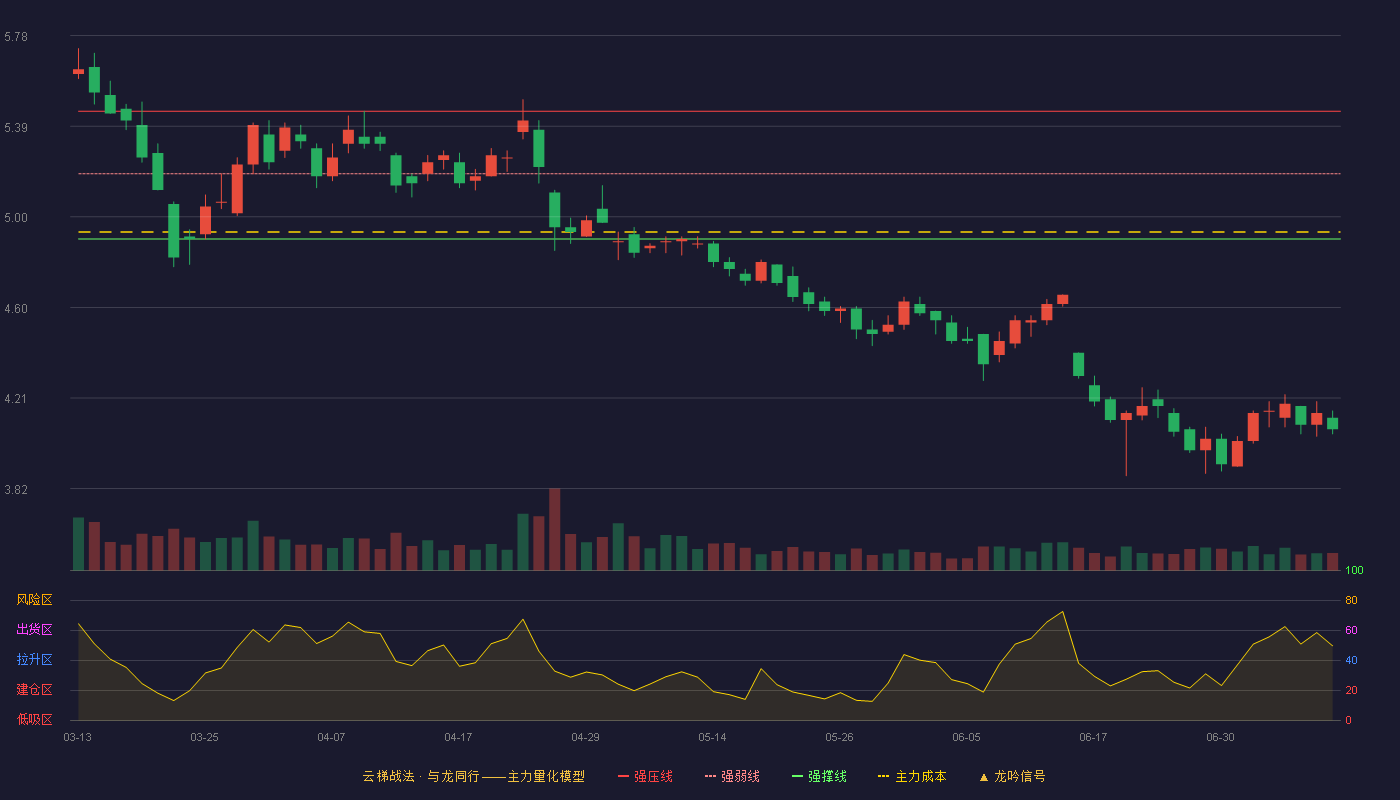Toggle the 强弱线 legend entry
Image resolution: width=1400 pixels, height=800 pixels.
click(x=732, y=776)
